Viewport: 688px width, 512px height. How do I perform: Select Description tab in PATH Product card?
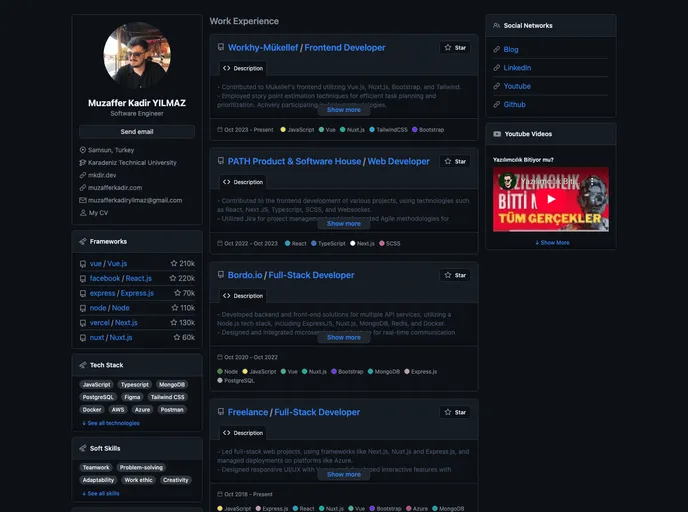point(243,182)
